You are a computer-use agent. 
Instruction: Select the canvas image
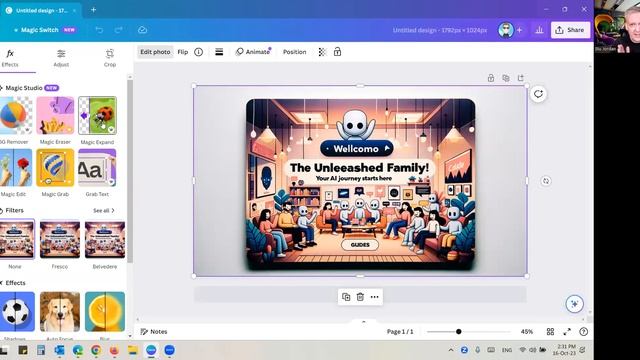click(360, 181)
